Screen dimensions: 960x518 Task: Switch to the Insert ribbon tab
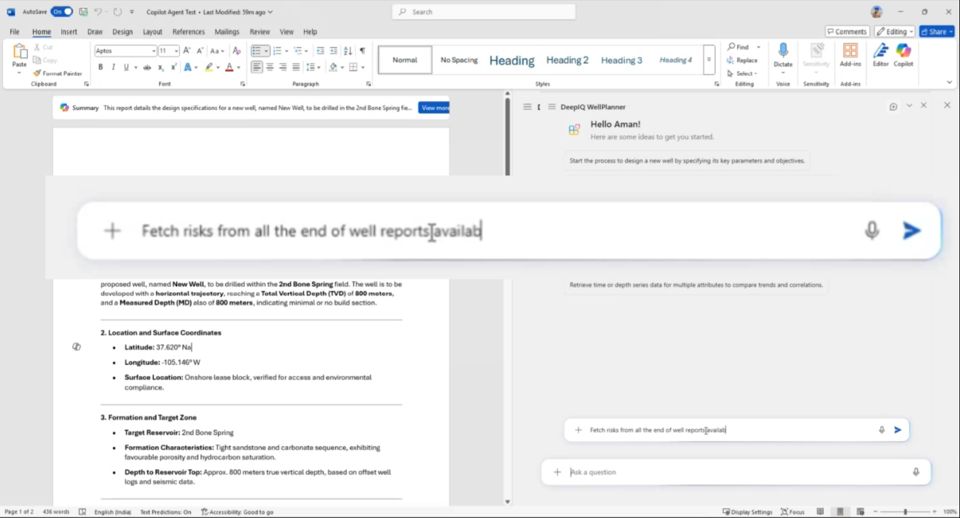pyautogui.click(x=69, y=32)
